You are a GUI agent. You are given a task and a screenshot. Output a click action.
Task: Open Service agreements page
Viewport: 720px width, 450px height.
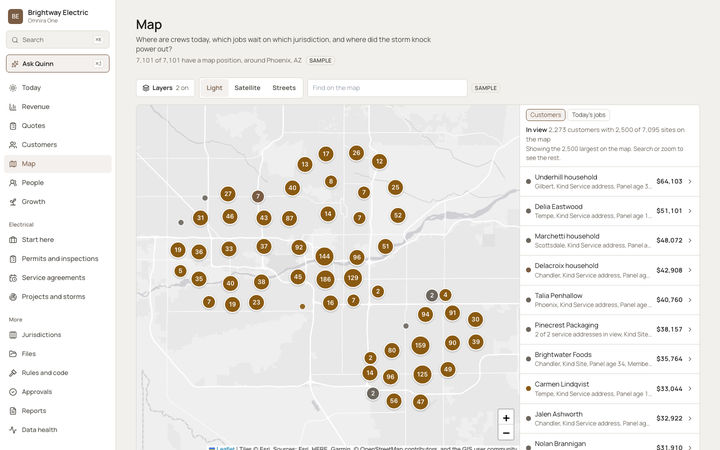pos(58,278)
